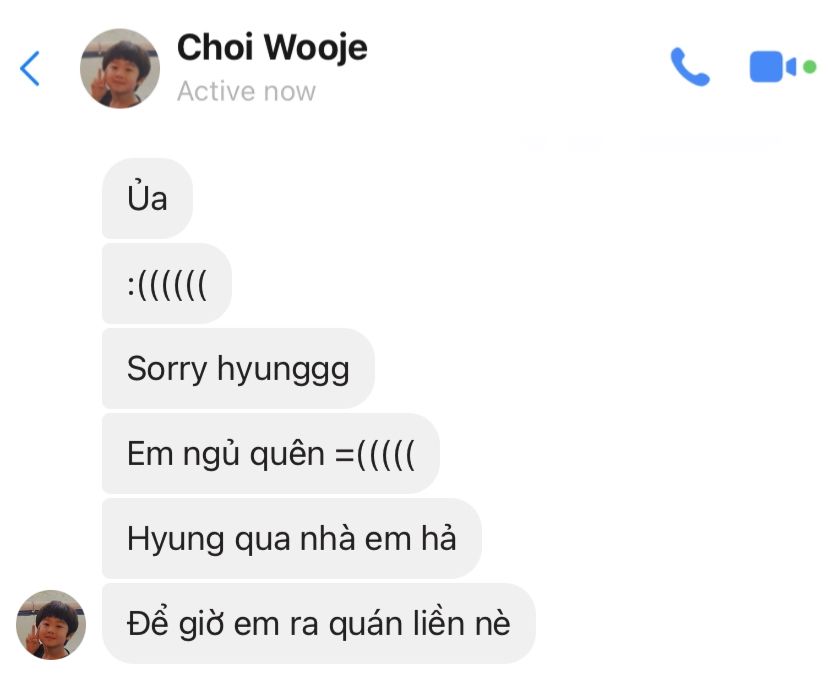828x694 pixels.
Task: Tap the word 'Wooje' in the header title
Action: 316,48
